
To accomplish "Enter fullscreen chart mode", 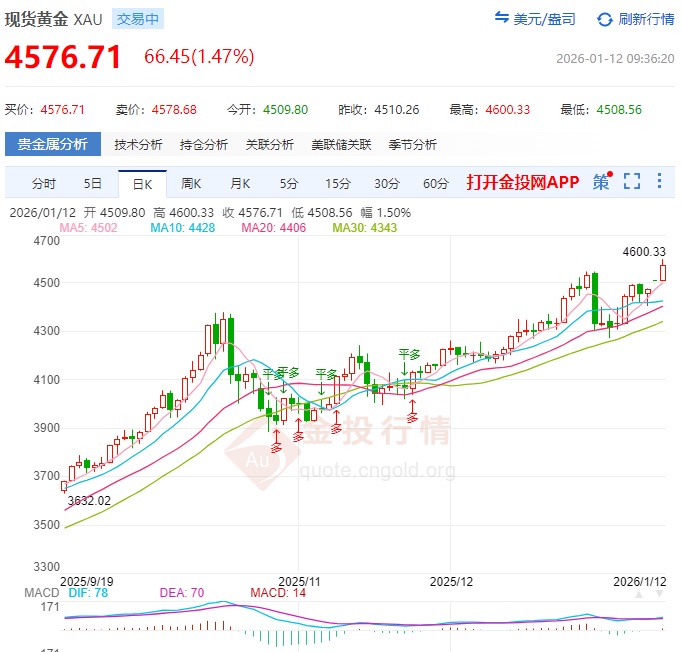I will [x=631, y=181].
